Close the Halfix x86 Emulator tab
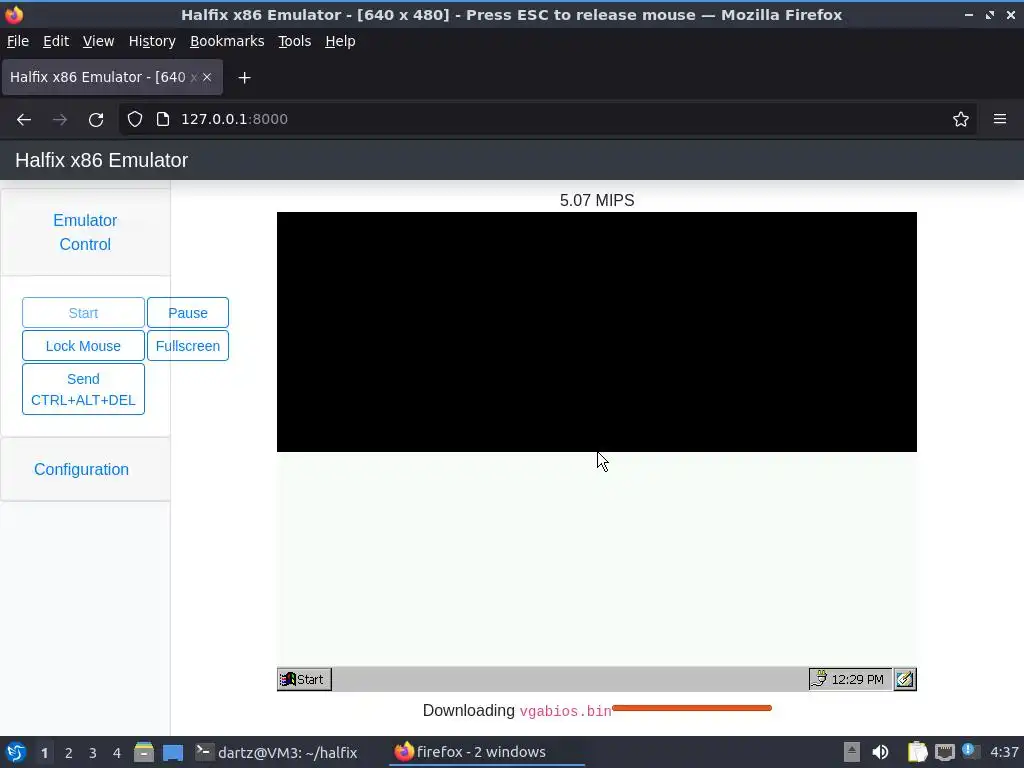The height and width of the screenshot is (768, 1024). point(207,77)
